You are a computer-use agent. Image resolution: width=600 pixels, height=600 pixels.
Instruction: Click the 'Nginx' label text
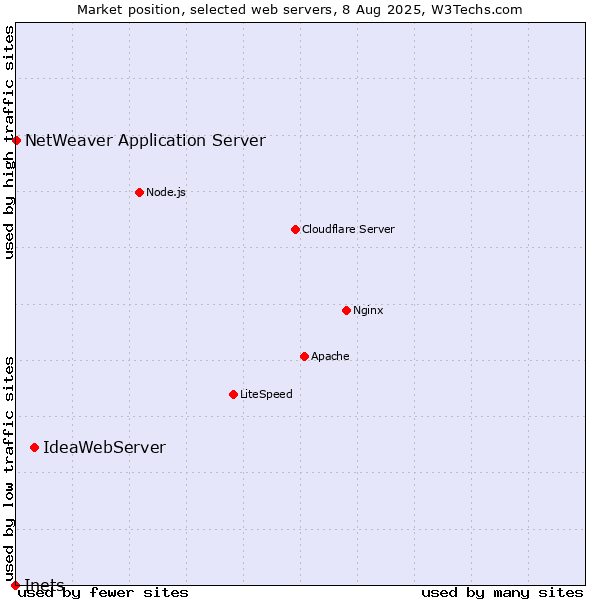[x=368, y=310]
